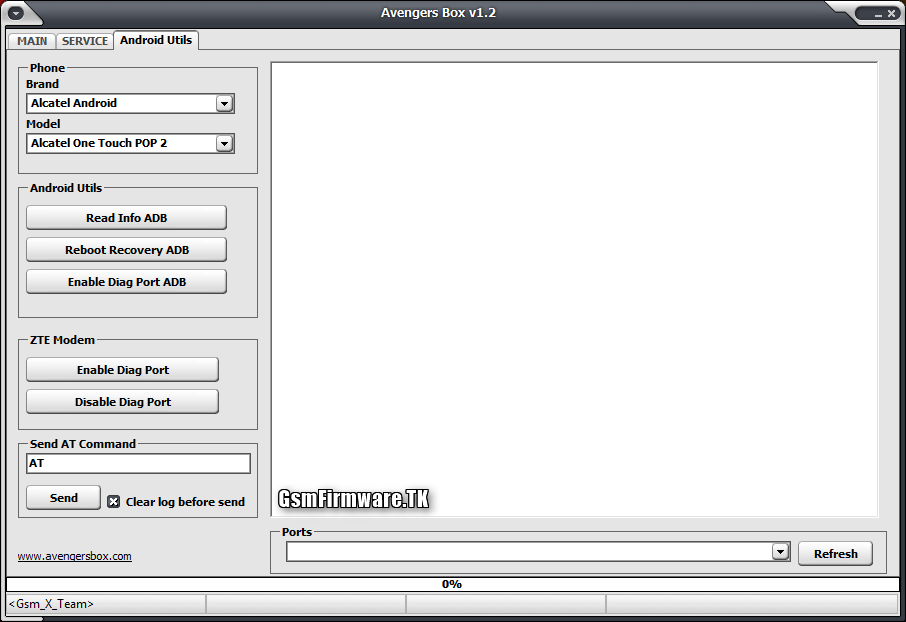Click Reboot Recovery ADB button
This screenshot has height=622, width=906.
click(127, 250)
